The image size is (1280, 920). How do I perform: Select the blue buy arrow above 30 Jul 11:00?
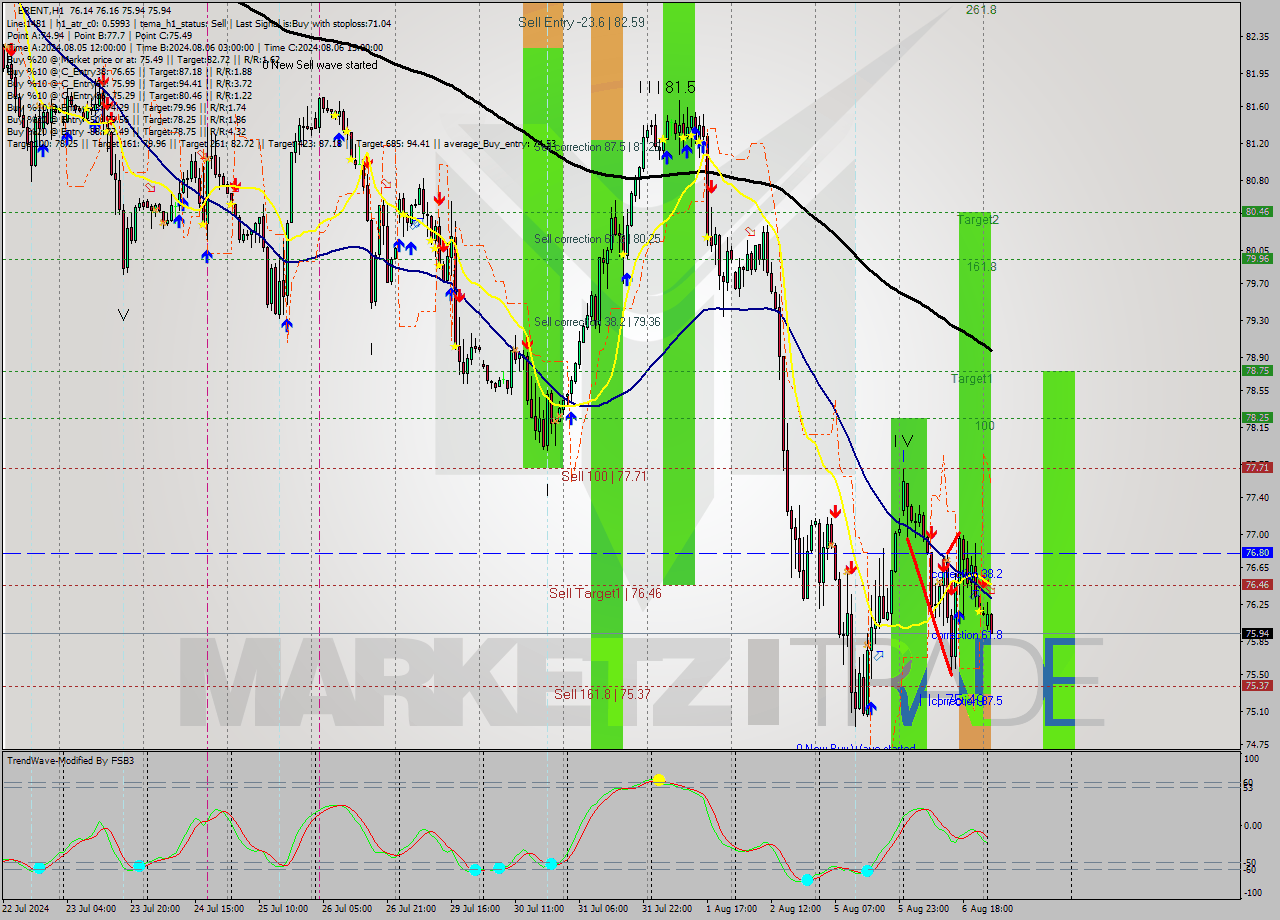pos(570,414)
